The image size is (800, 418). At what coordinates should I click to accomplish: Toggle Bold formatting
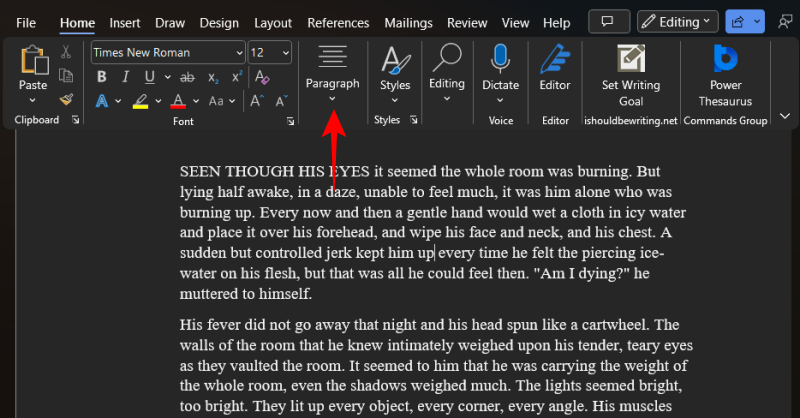(102, 76)
